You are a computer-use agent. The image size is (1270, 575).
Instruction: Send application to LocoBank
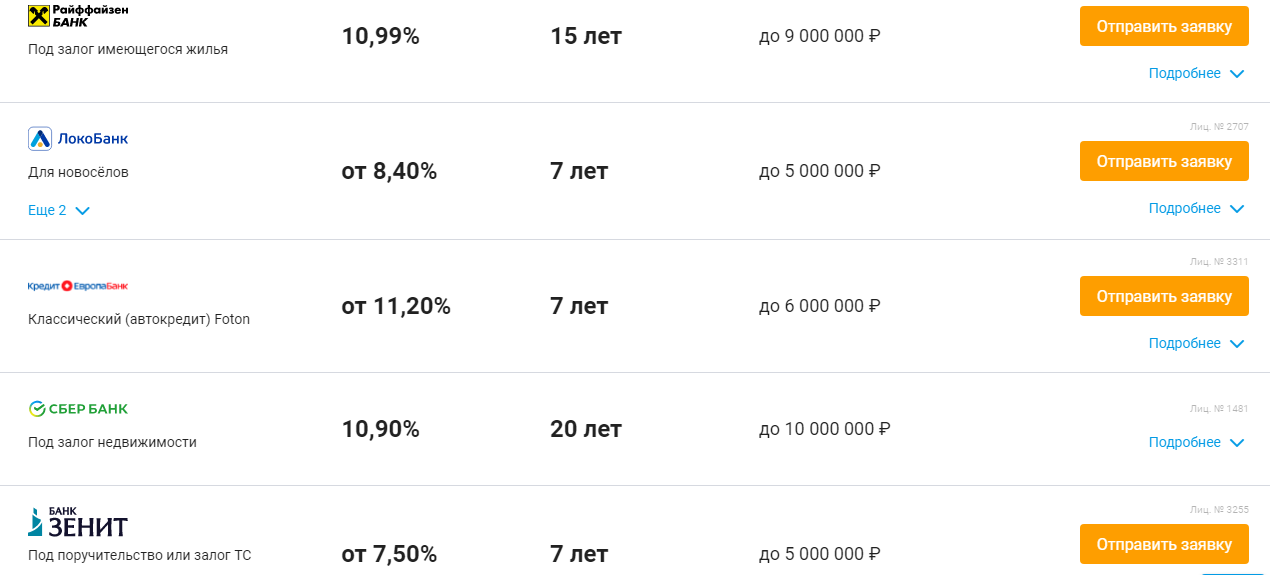pyautogui.click(x=1164, y=161)
